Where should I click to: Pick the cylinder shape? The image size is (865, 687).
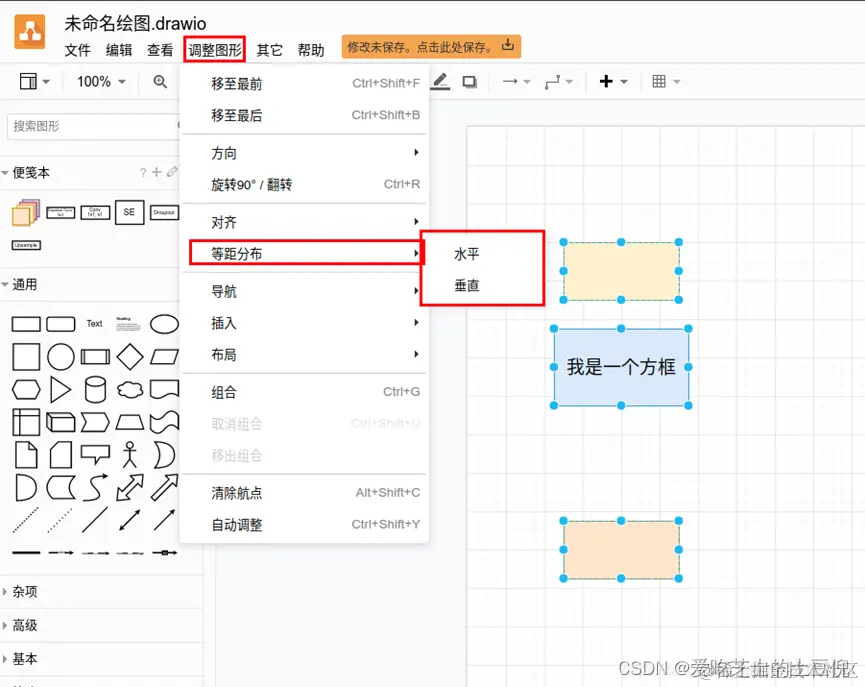click(95, 390)
